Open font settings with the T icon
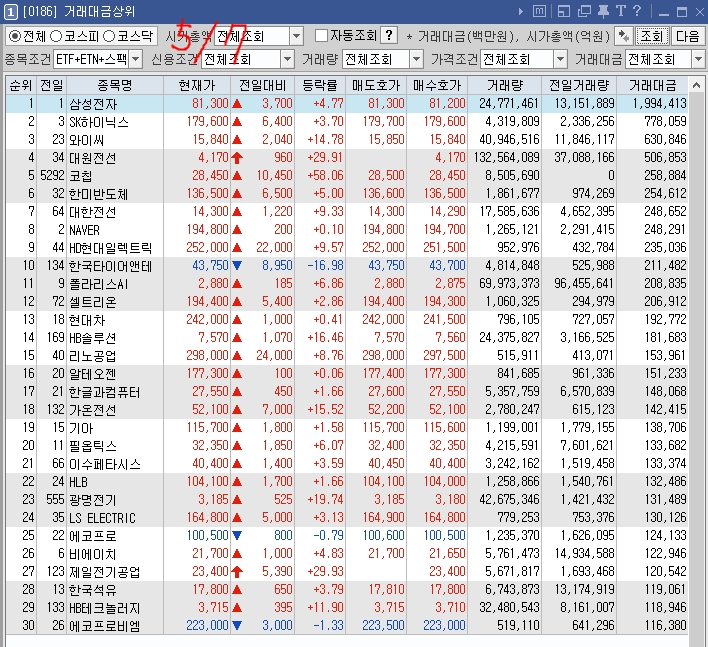The height and width of the screenshot is (647, 708). (x=621, y=11)
